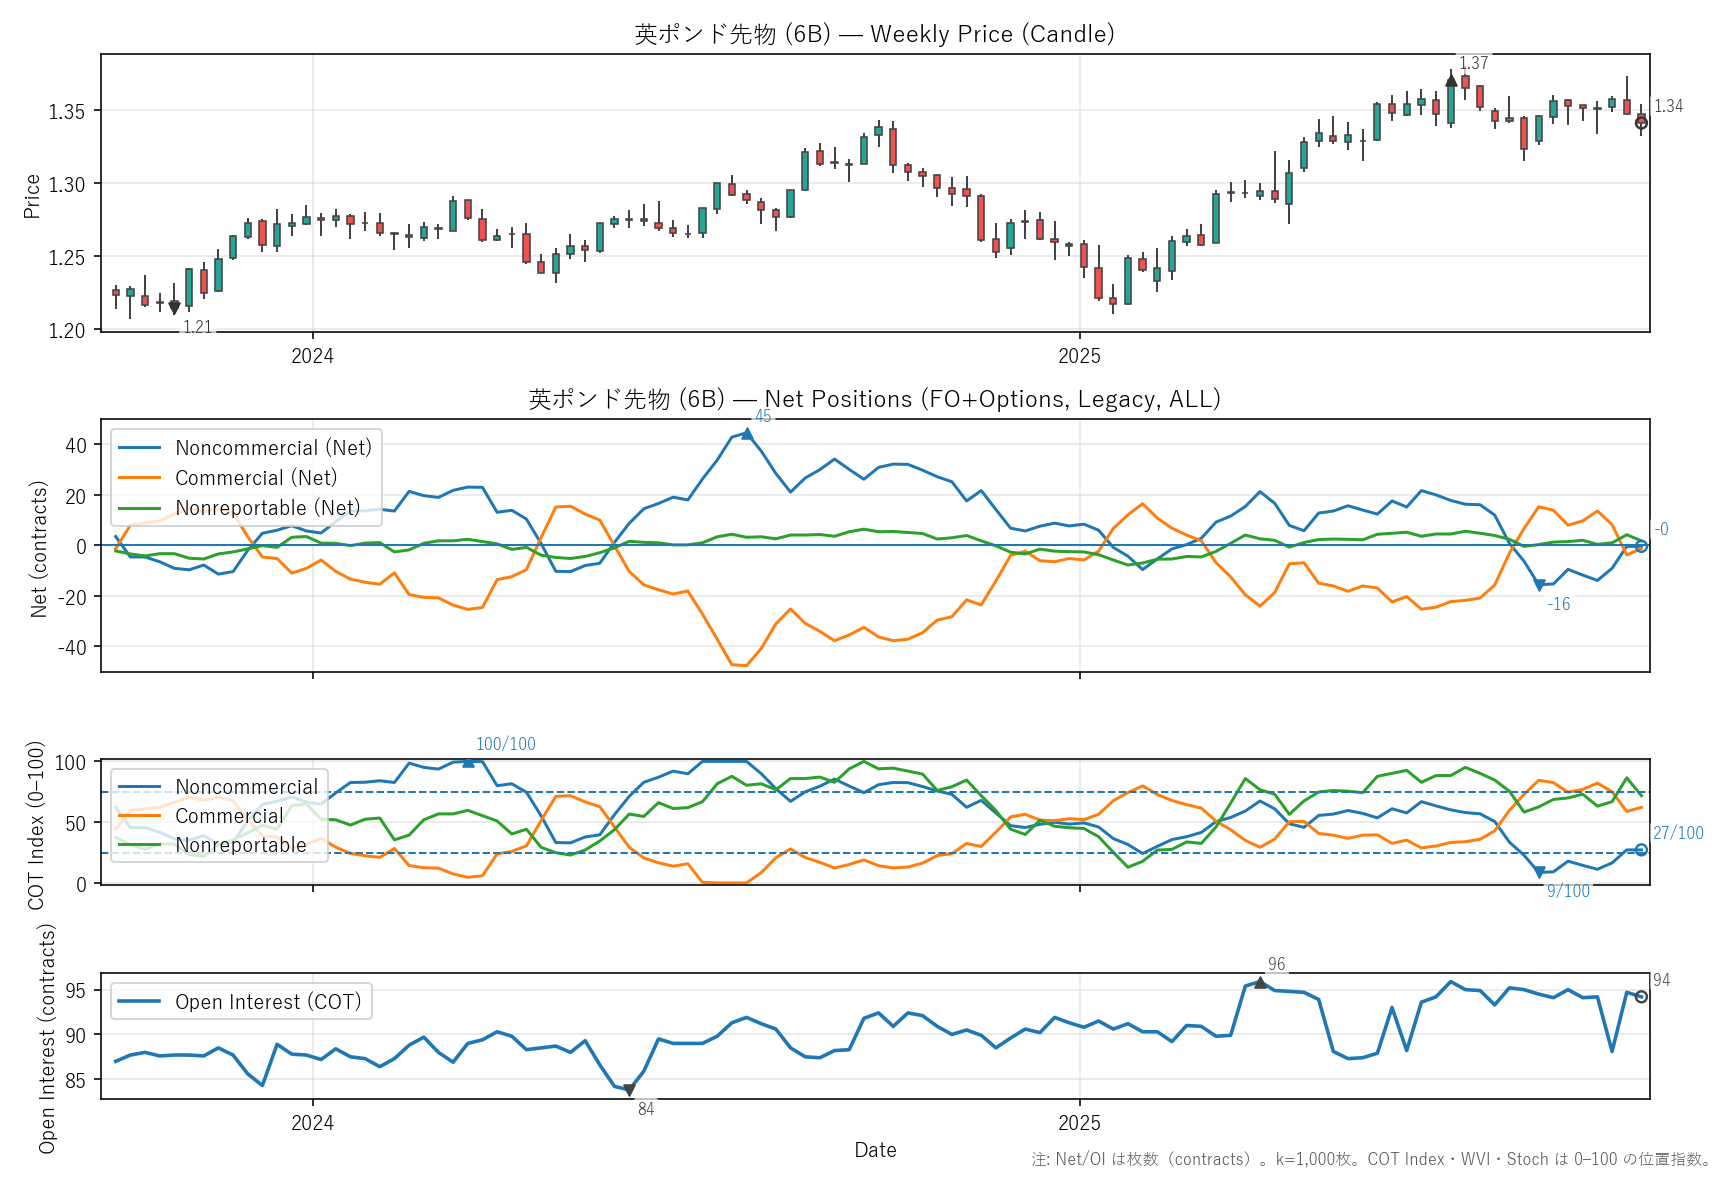Click the COT Index 9/100 low marker
Screen dimensions: 1728x1180
pyautogui.click(x=1539, y=873)
